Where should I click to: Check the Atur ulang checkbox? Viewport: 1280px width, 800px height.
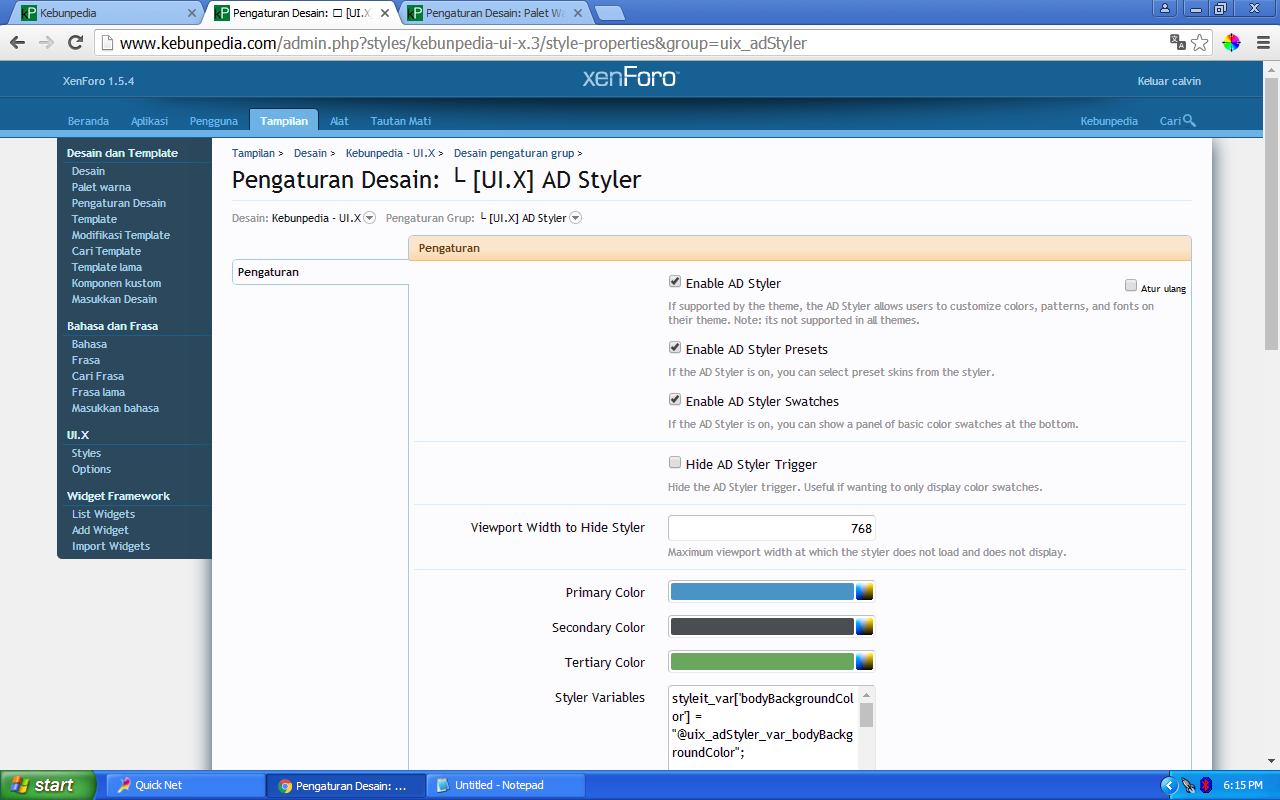pos(1131,285)
